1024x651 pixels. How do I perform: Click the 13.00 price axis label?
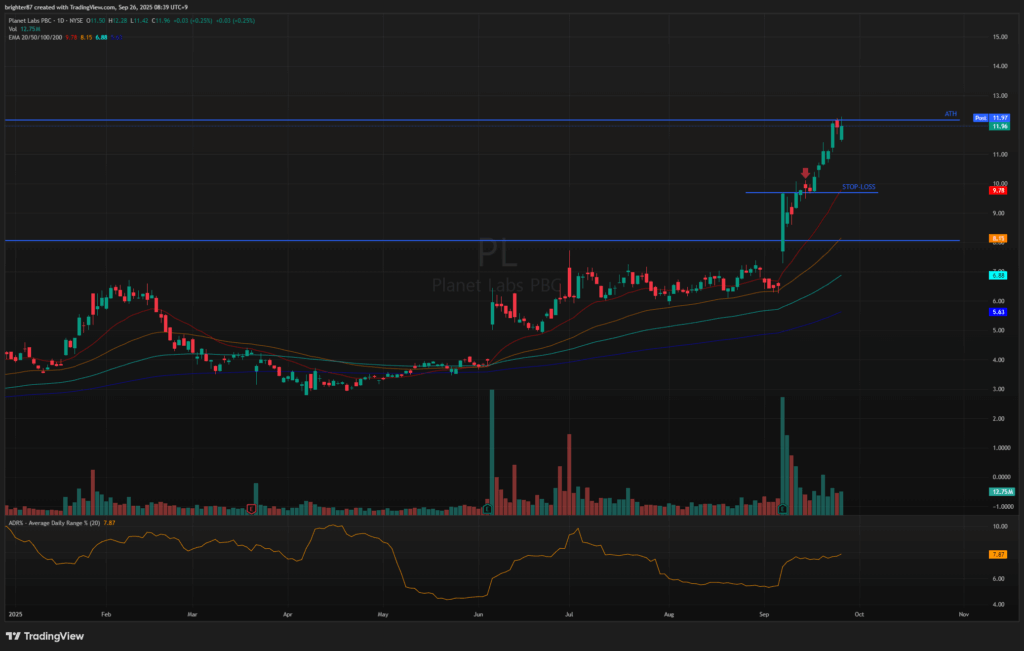click(999, 96)
